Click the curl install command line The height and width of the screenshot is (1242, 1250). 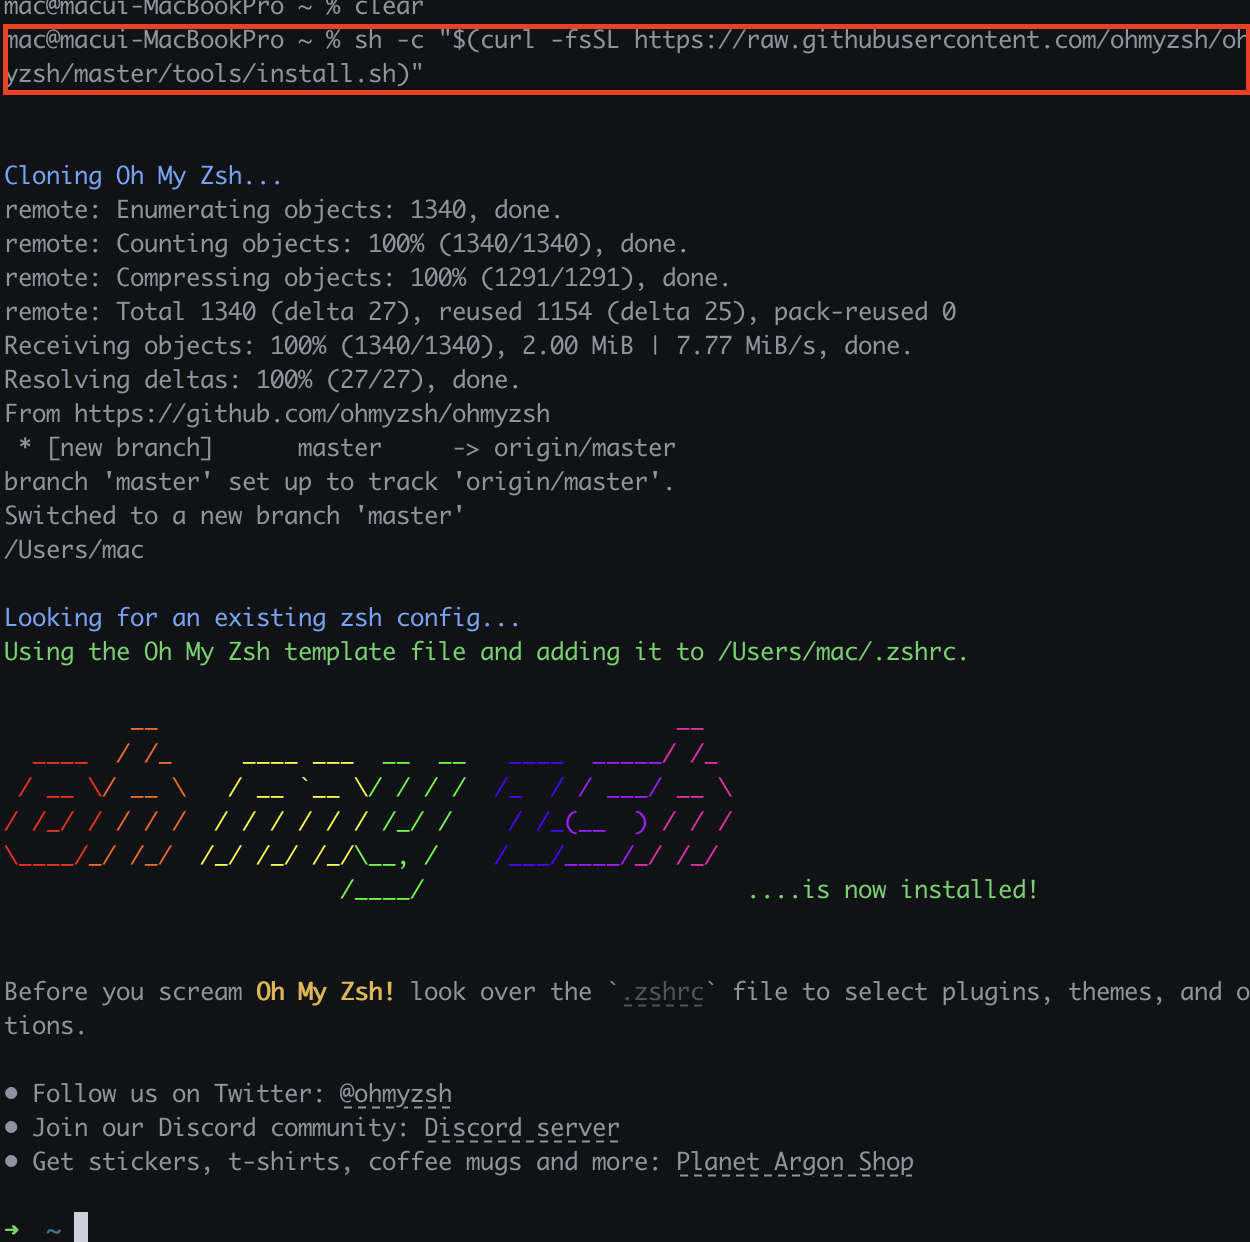point(626,57)
